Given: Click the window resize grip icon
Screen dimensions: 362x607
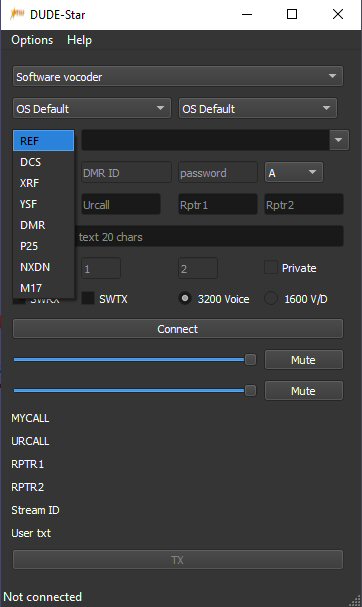Looking at the screenshot, I should pyautogui.click(x=355, y=600).
